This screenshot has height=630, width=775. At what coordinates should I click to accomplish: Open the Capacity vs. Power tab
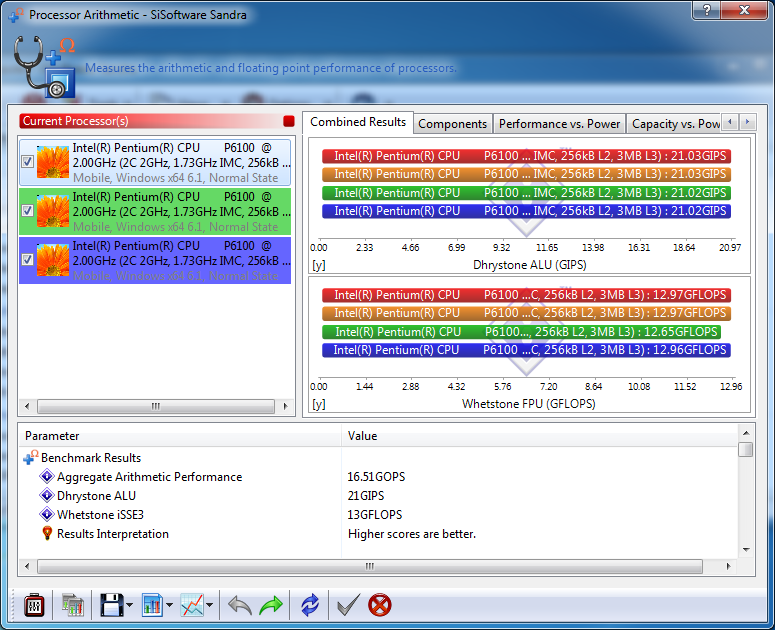point(675,124)
